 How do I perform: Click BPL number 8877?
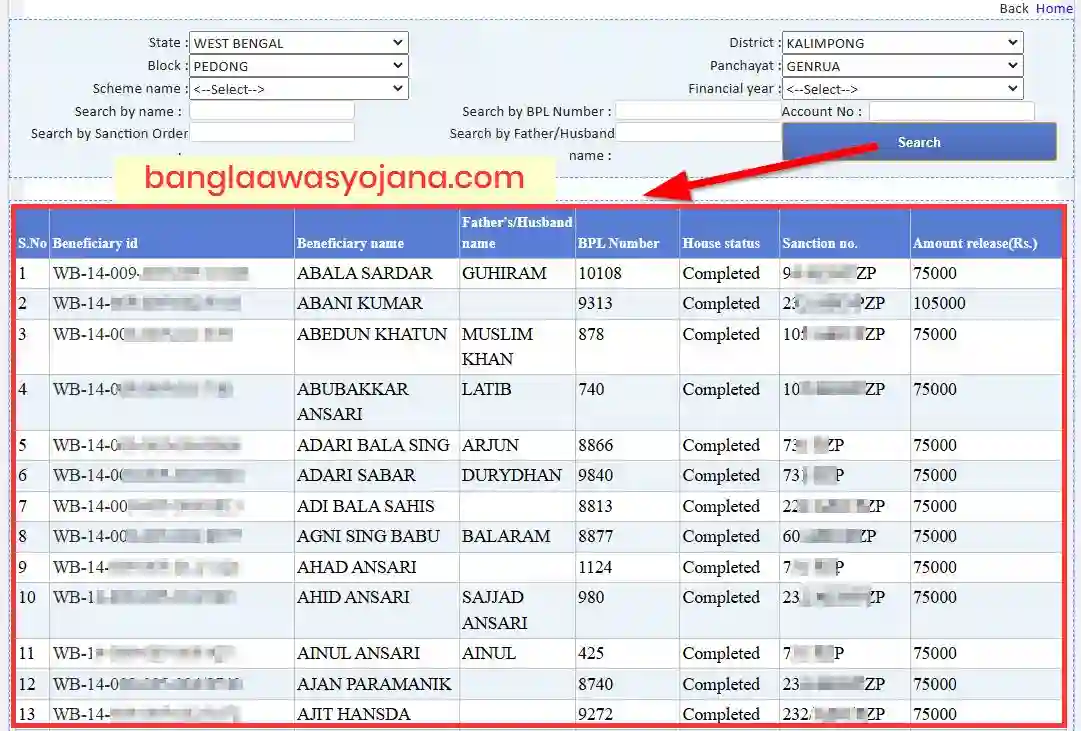tap(595, 536)
